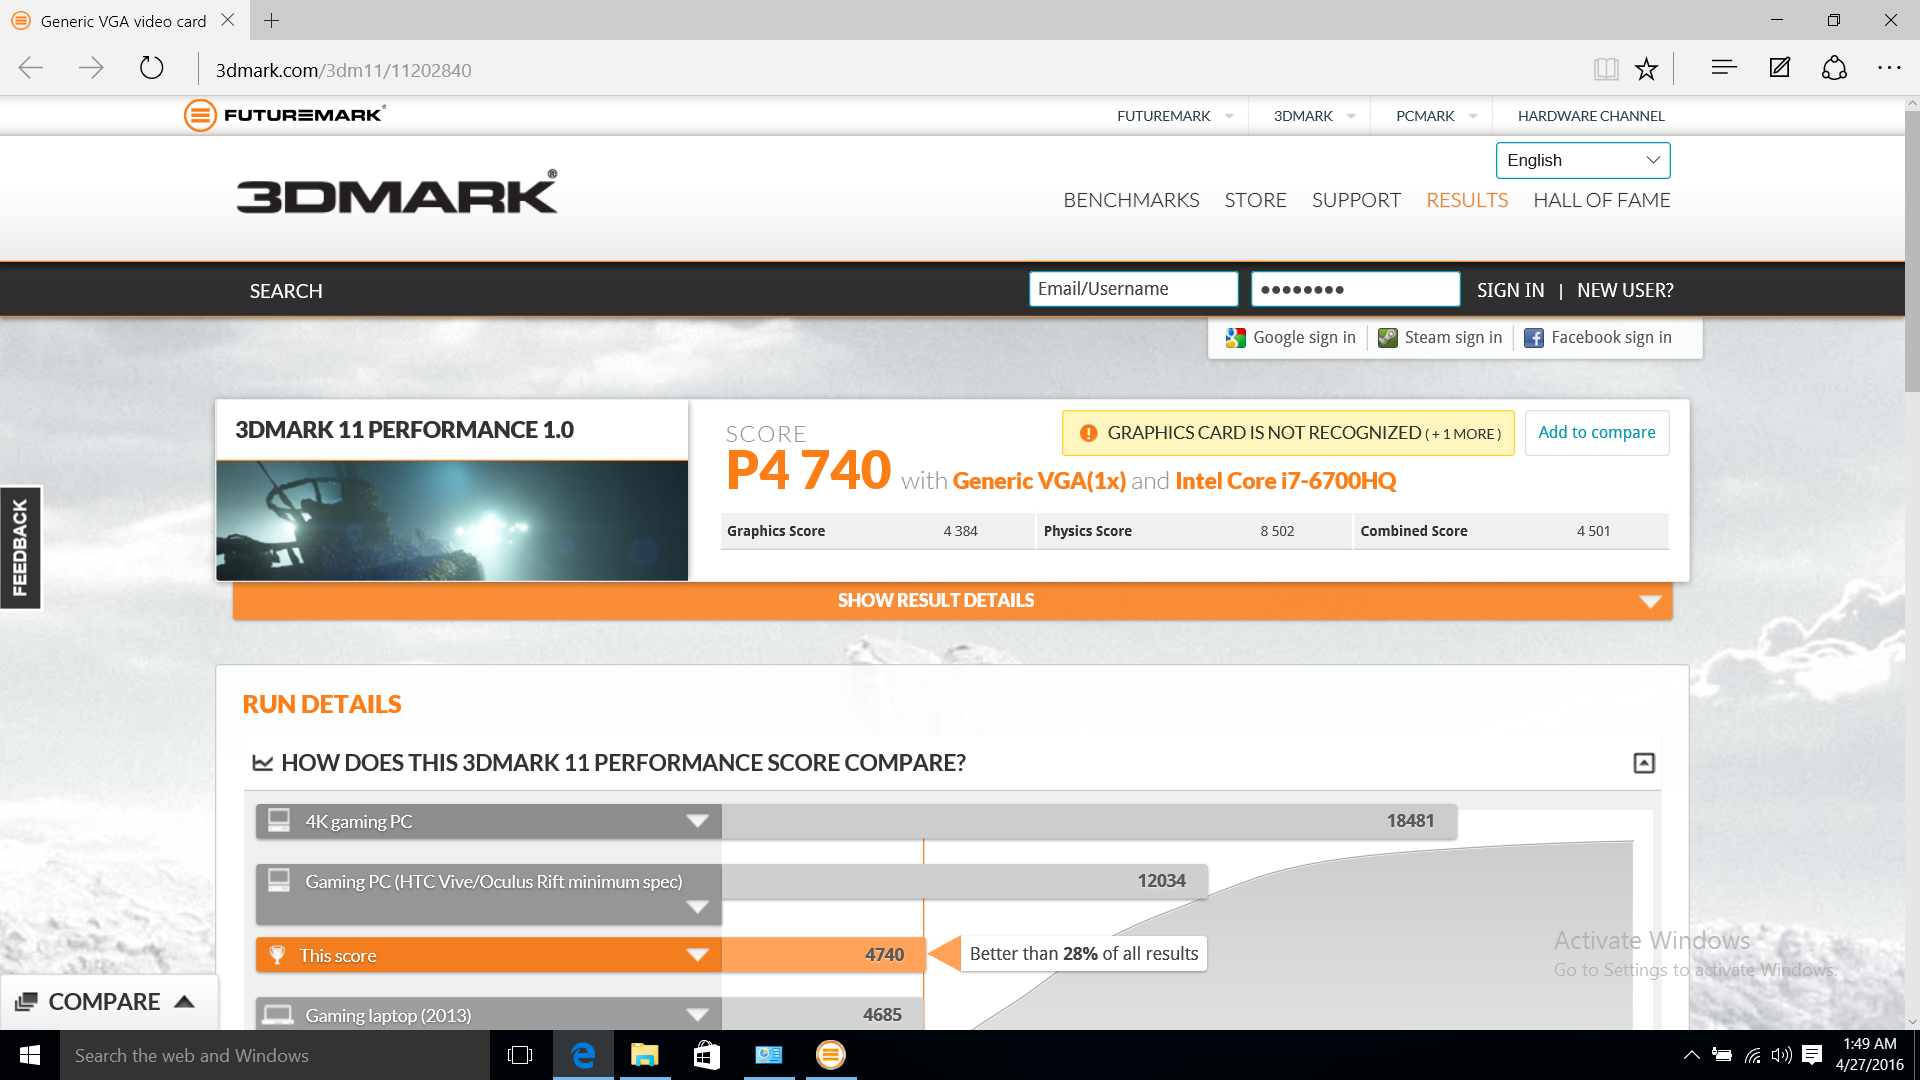This screenshot has width=1920, height=1080.
Task: Open HALL OF FAME page
Action: tap(1601, 200)
